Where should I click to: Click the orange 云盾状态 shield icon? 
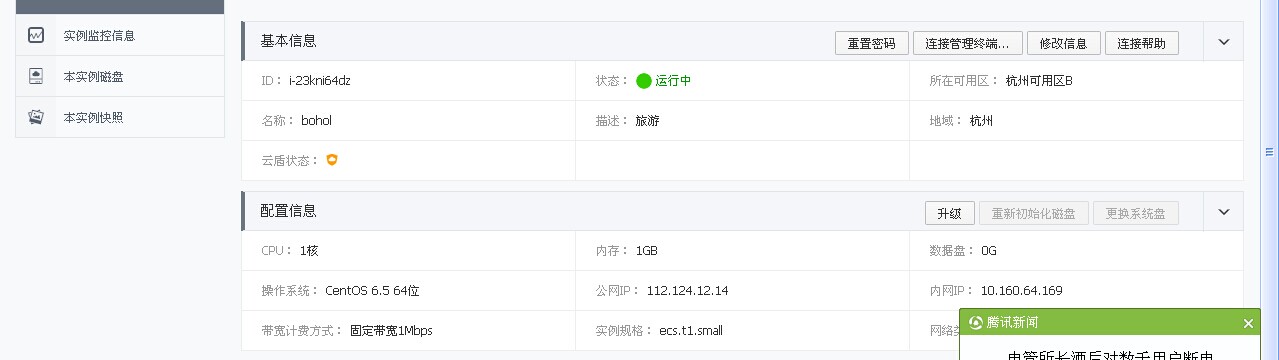332,159
